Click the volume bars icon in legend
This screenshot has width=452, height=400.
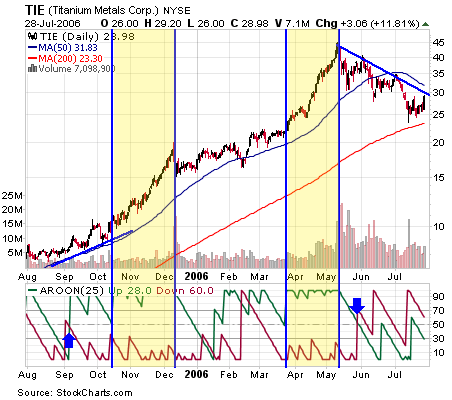[33, 69]
